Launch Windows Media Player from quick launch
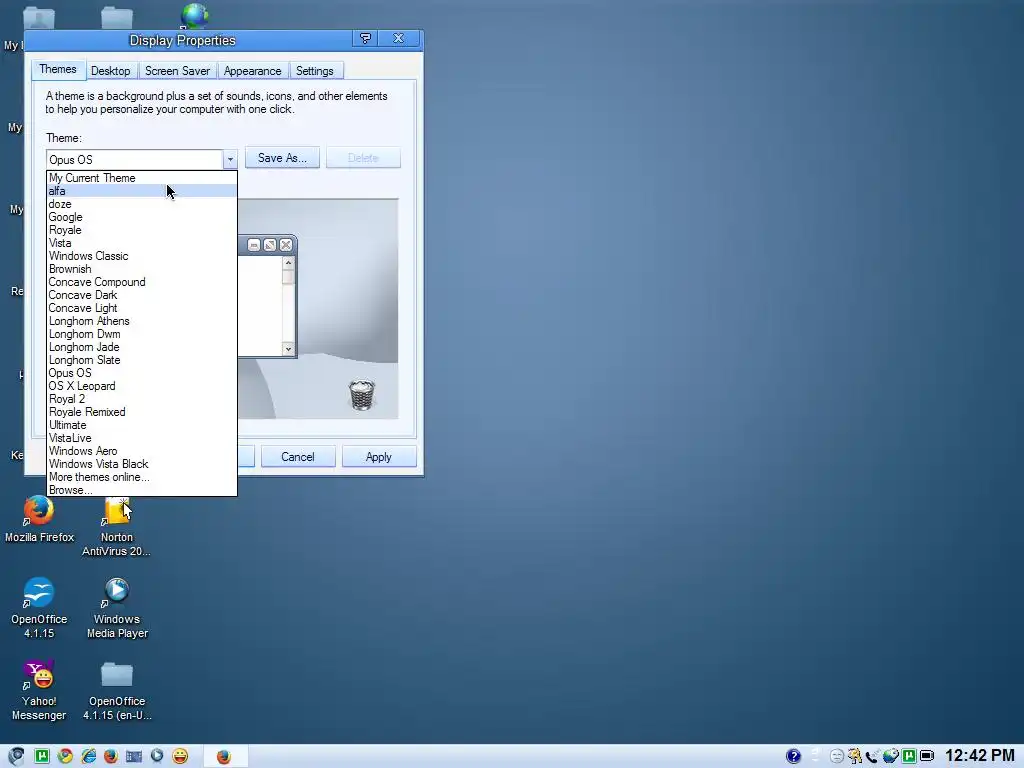The width and height of the screenshot is (1024, 768). click(157, 756)
